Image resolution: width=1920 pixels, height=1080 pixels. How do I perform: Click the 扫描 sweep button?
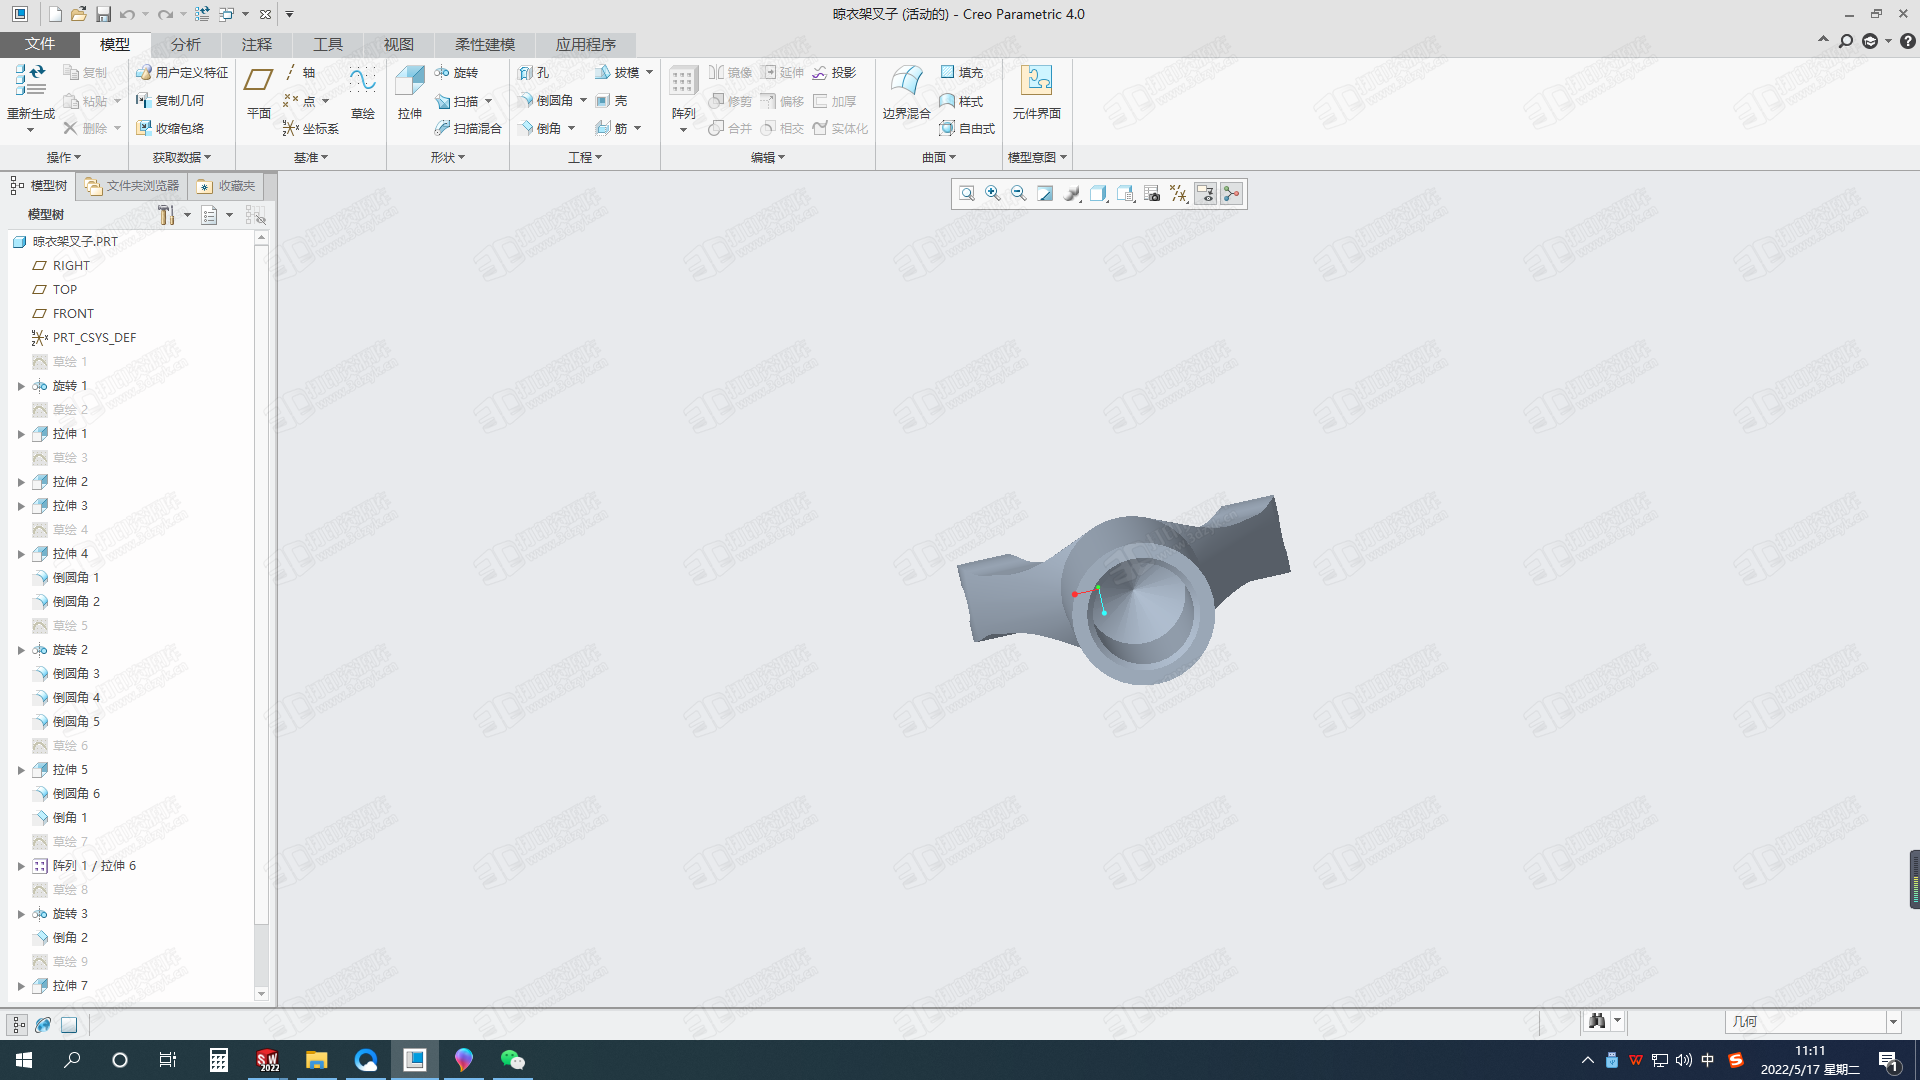pos(458,100)
